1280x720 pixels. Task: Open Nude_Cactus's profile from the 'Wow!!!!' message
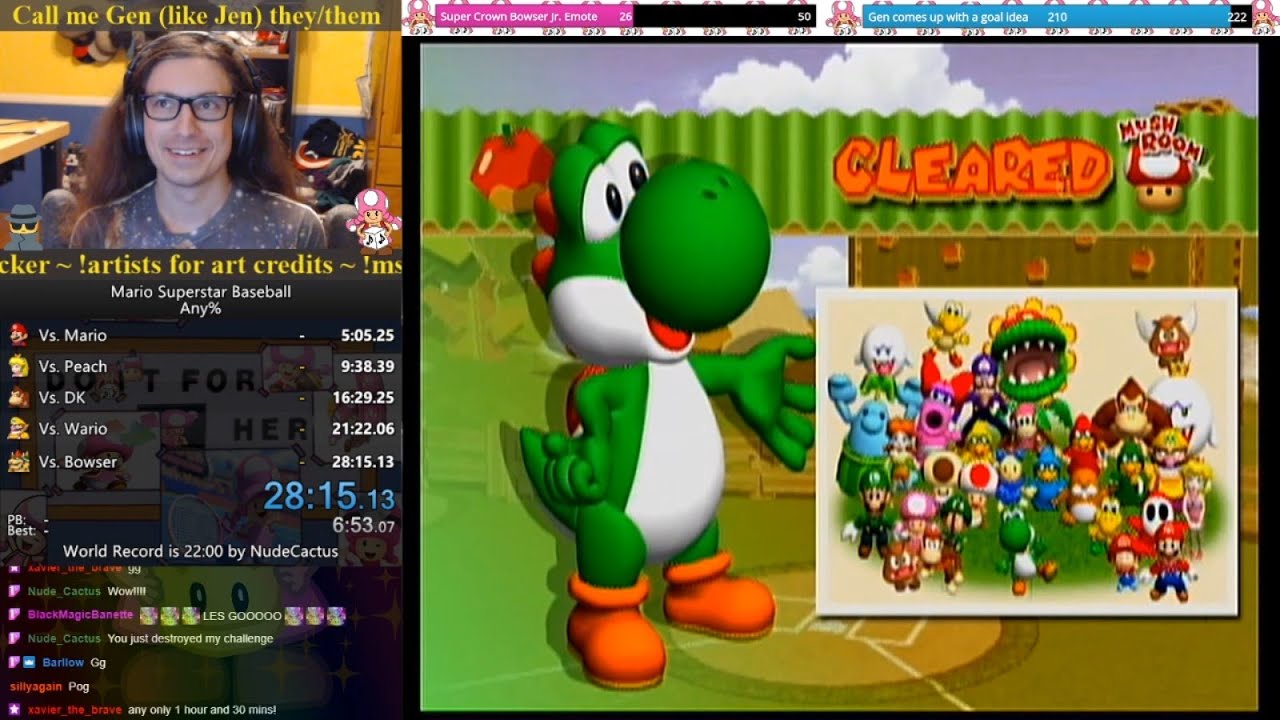point(64,591)
